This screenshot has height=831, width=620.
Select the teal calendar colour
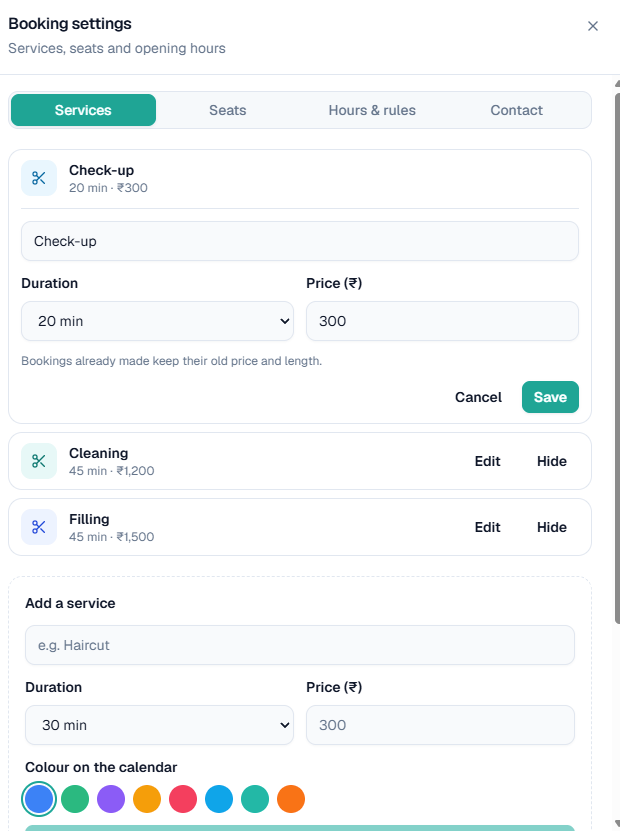255,799
